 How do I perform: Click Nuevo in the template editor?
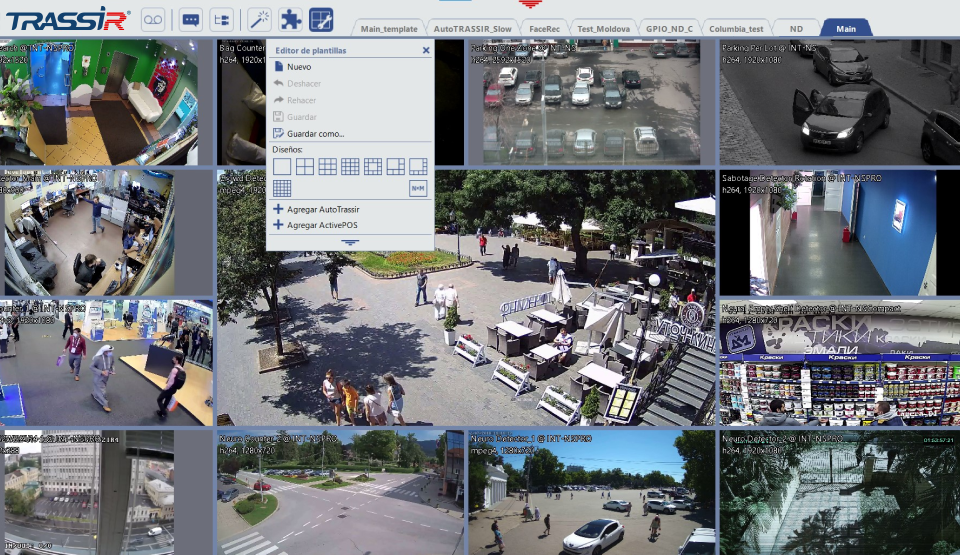coord(298,66)
